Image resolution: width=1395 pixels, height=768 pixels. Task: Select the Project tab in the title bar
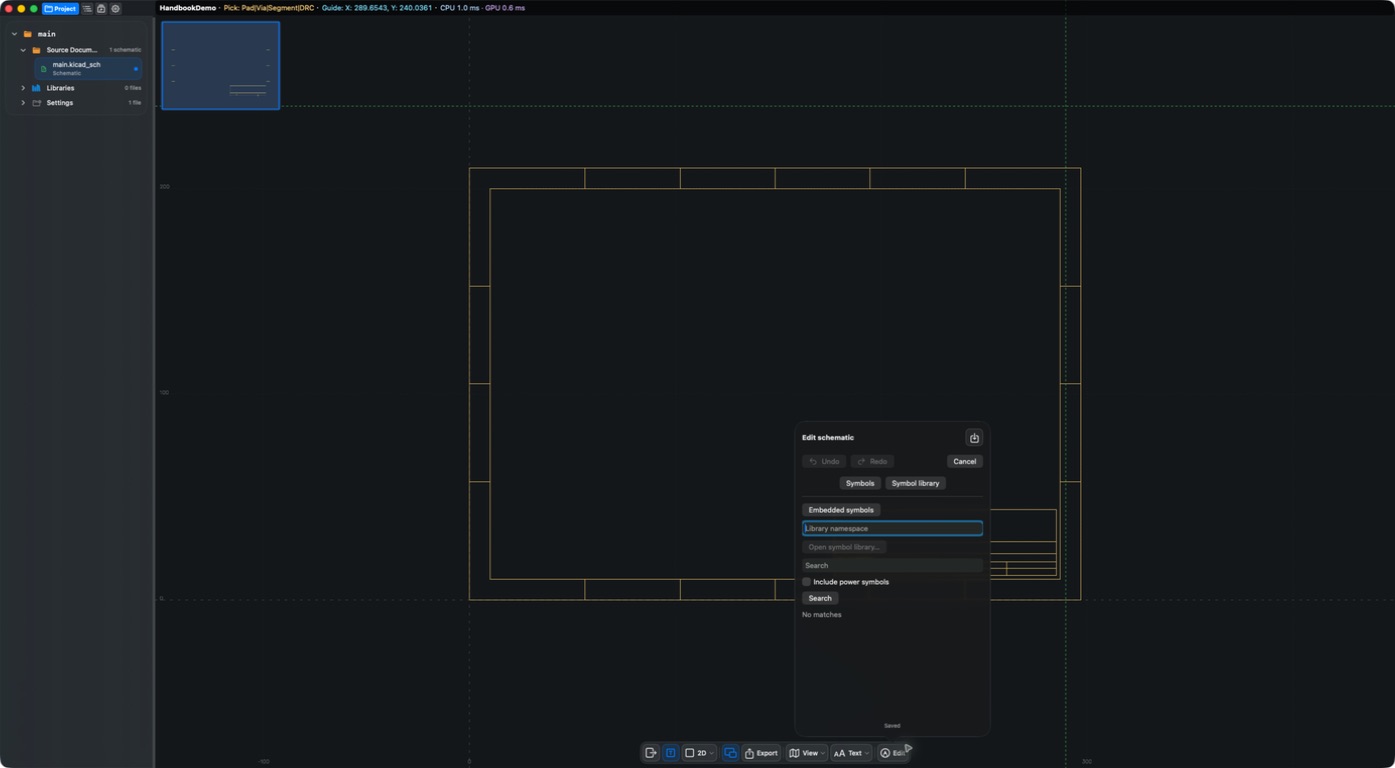coord(60,9)
